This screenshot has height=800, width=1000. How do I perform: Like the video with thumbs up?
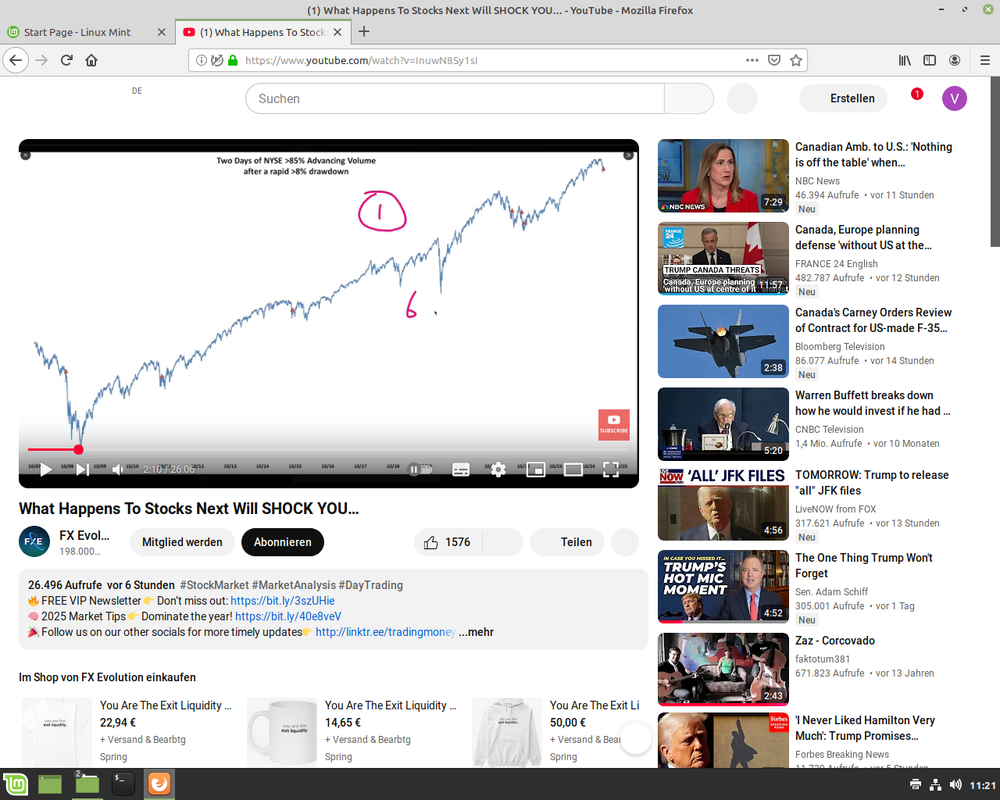pyautogui.click(x=448, y=542)
